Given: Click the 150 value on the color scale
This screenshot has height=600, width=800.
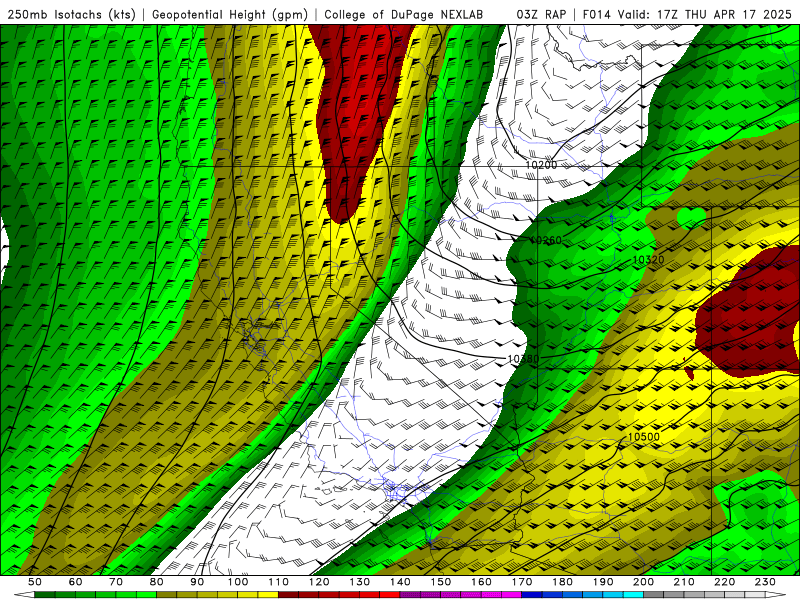Looking at the screenshot, I should coord(441,582).
